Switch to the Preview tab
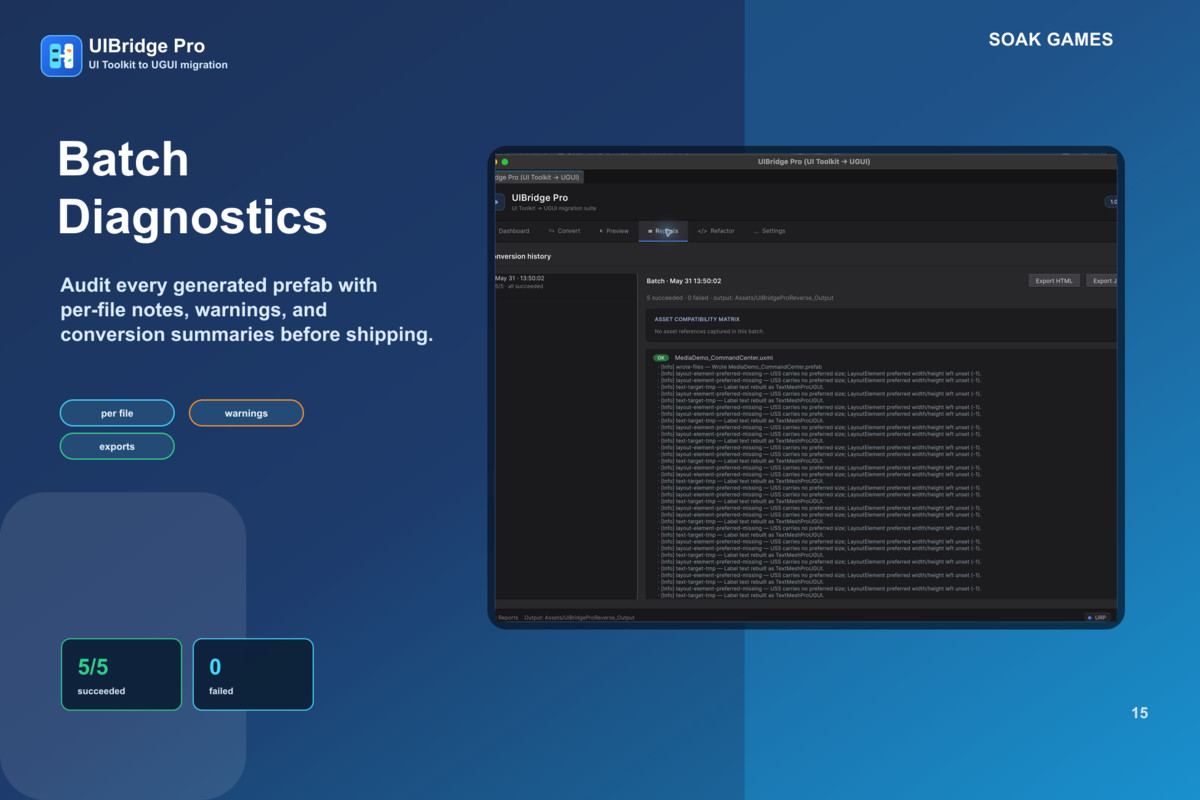Image resolution: width=1200 pixels, height=800 pixels. [x=614, y=231]
